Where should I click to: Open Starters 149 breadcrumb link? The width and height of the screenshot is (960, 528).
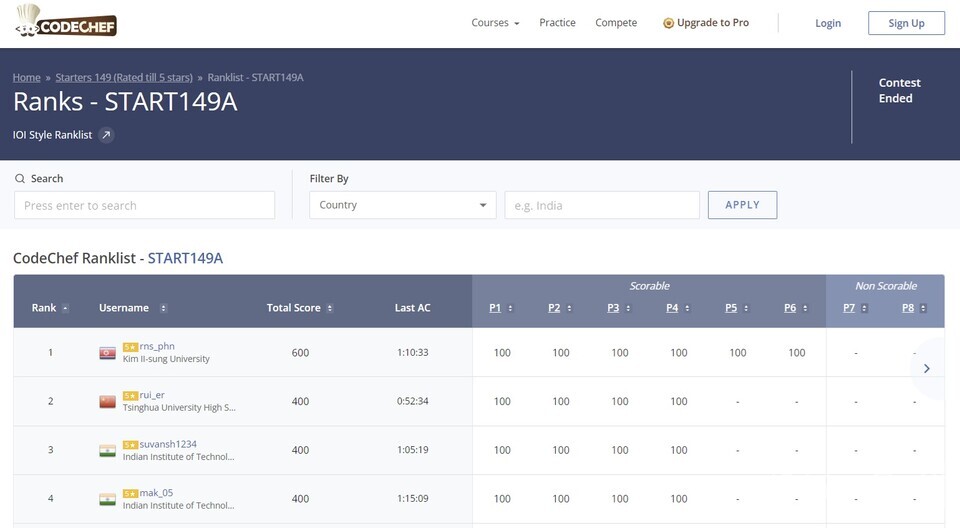(124, 77)
